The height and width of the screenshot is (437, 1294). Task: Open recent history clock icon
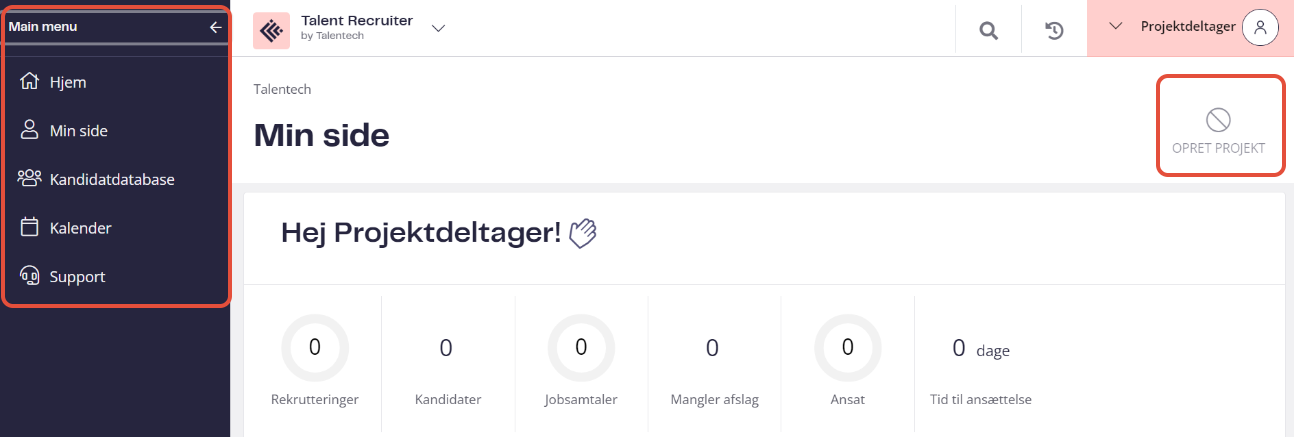pos(1054,30)
